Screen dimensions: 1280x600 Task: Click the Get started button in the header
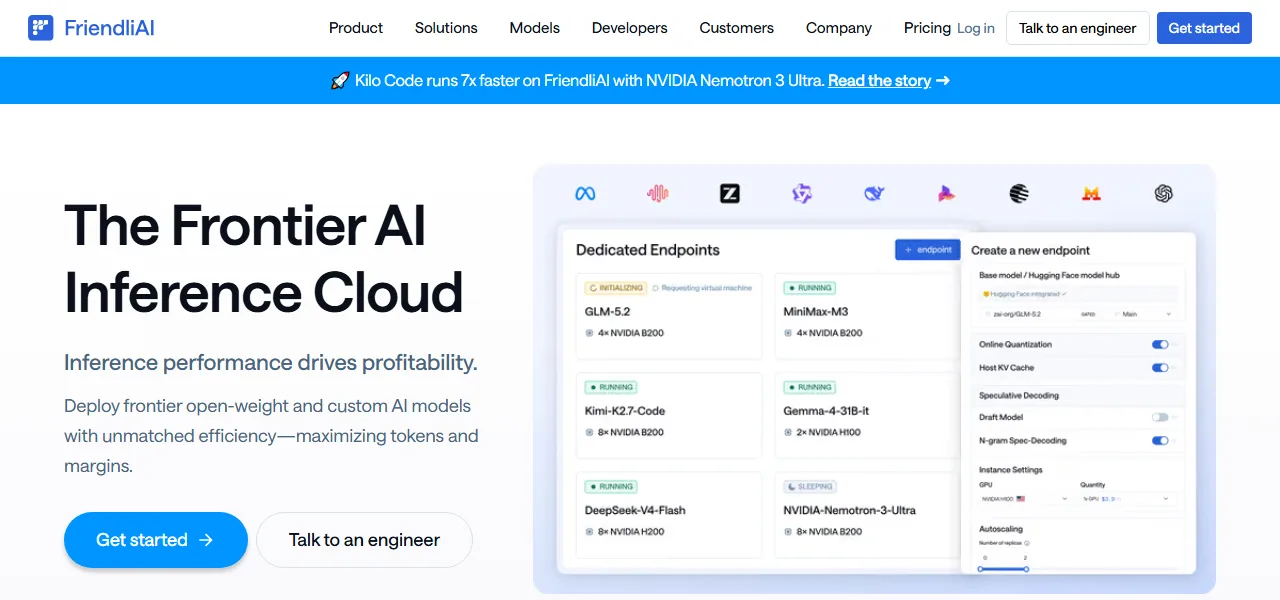pos(1204,28)
